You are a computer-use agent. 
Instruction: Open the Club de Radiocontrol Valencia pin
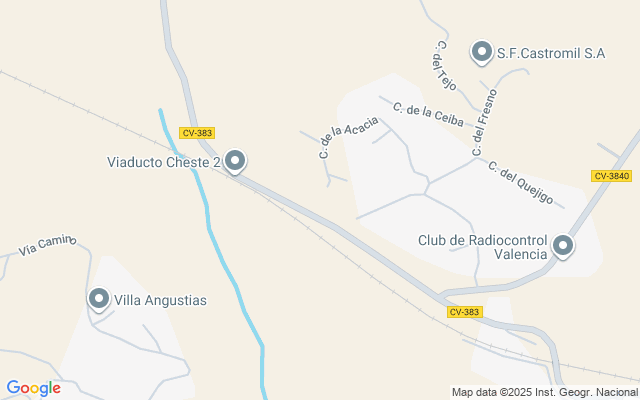point(563,247)
